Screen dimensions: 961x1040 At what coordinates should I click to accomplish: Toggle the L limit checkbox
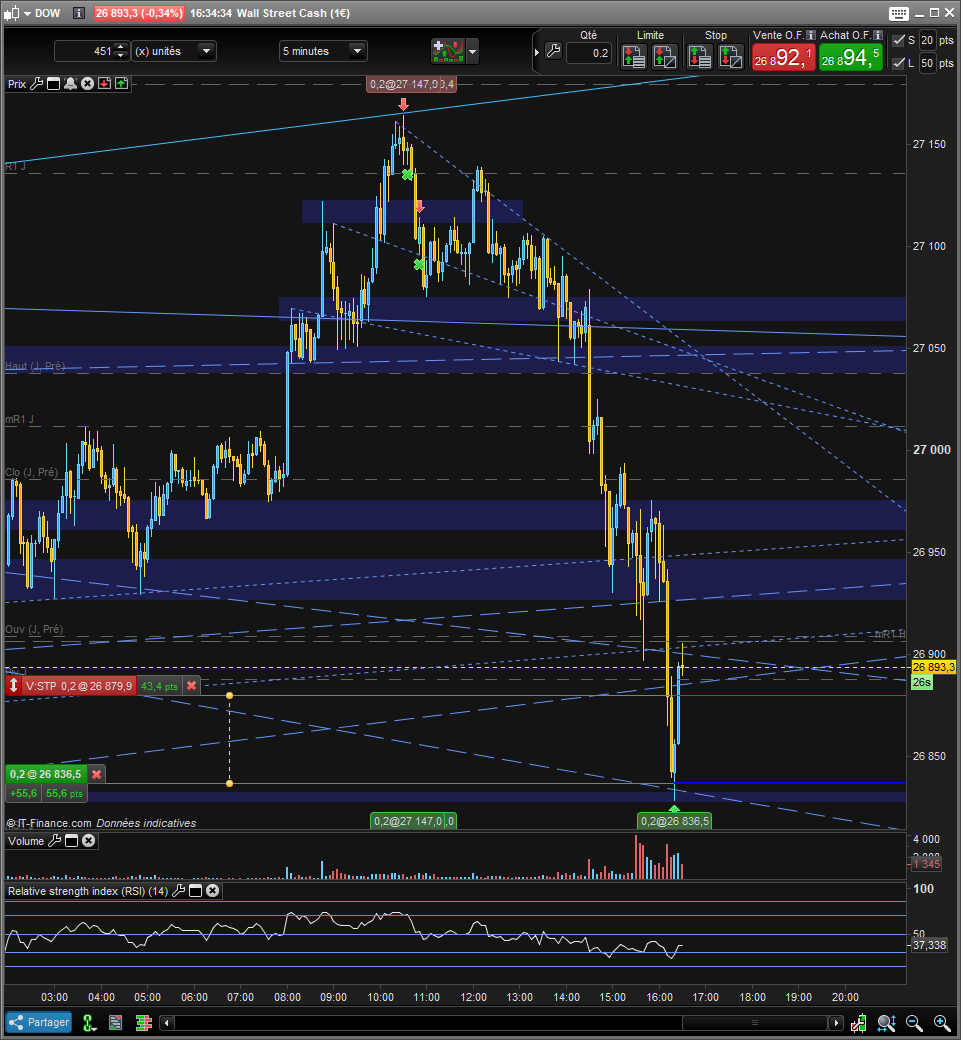pos(899,63)
